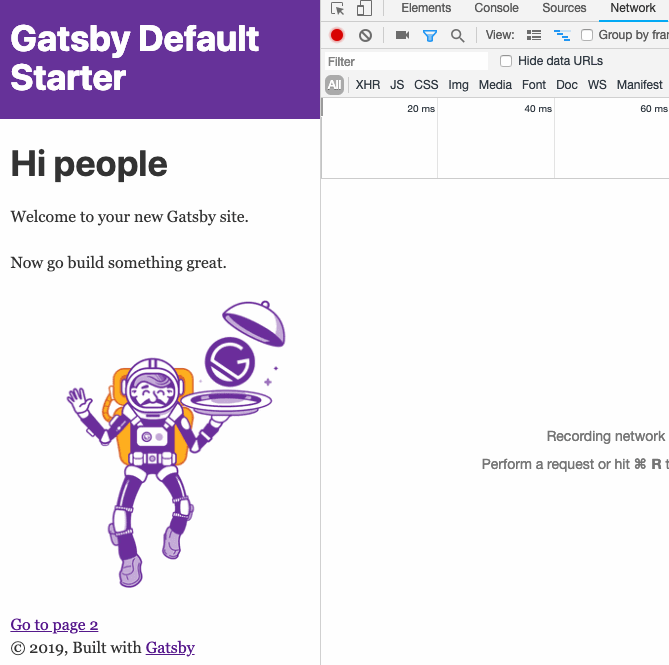
Task: Activate the inspect element picker icon
Action: 337,9
